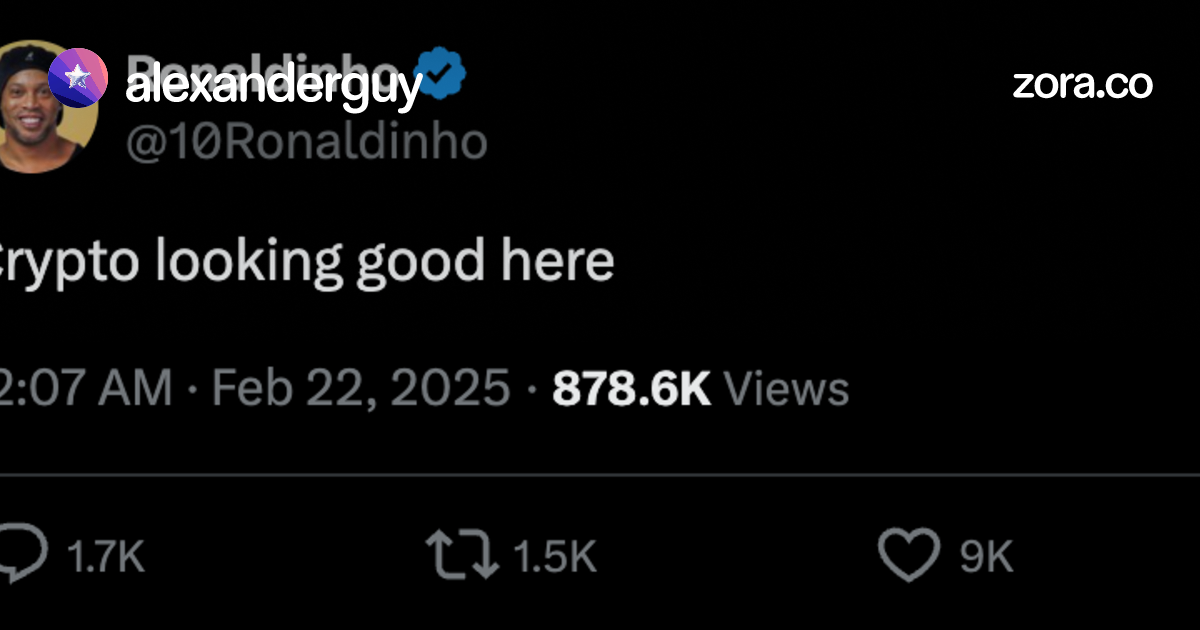This screenshot has width=1200, height=630.
Task: Click the 9K likes count
Action: (x=987, y=558)
